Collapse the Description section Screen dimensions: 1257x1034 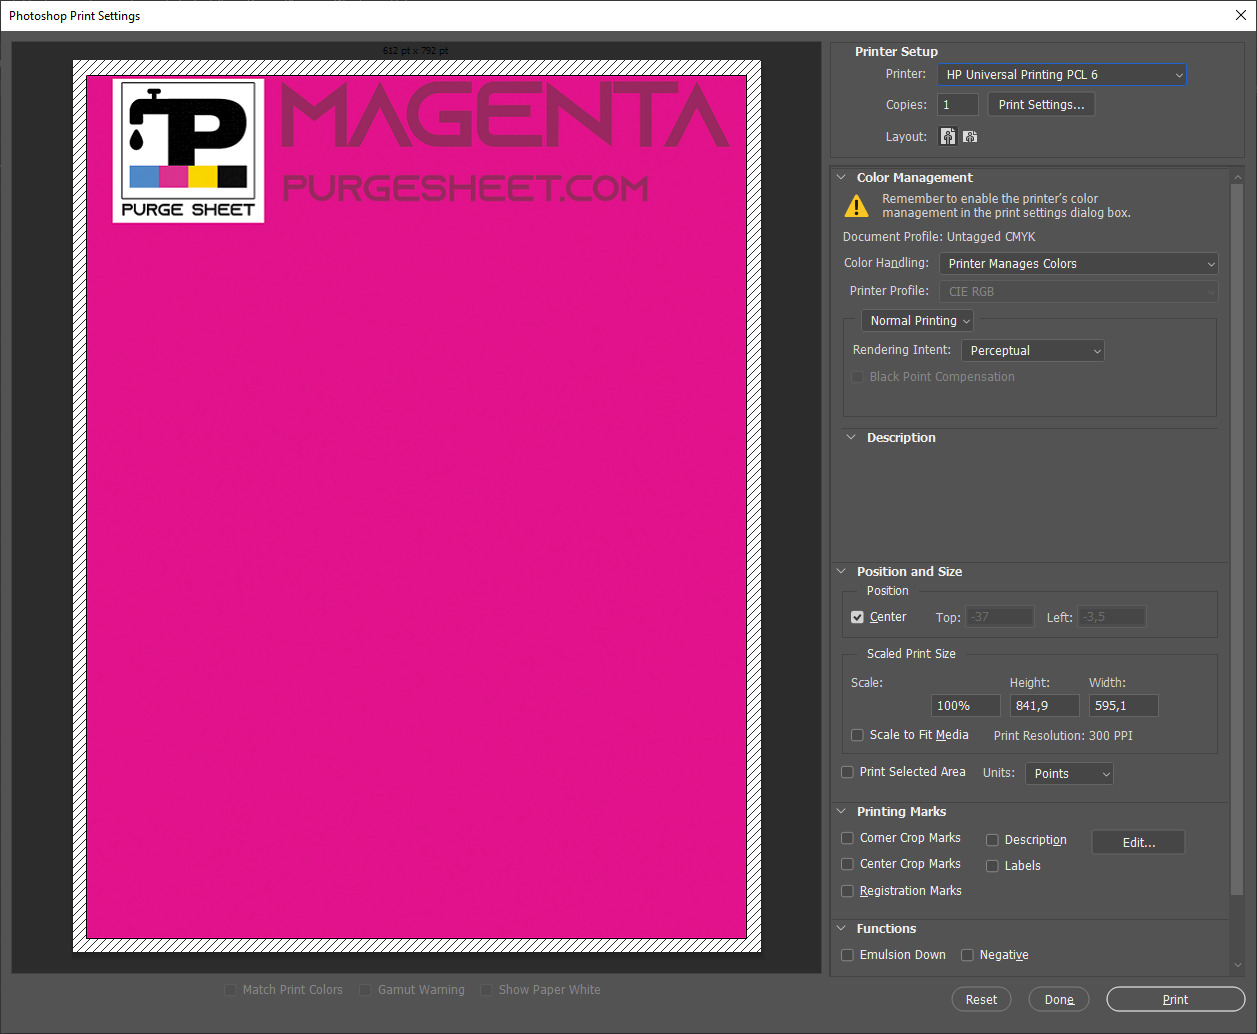[851, 438]
